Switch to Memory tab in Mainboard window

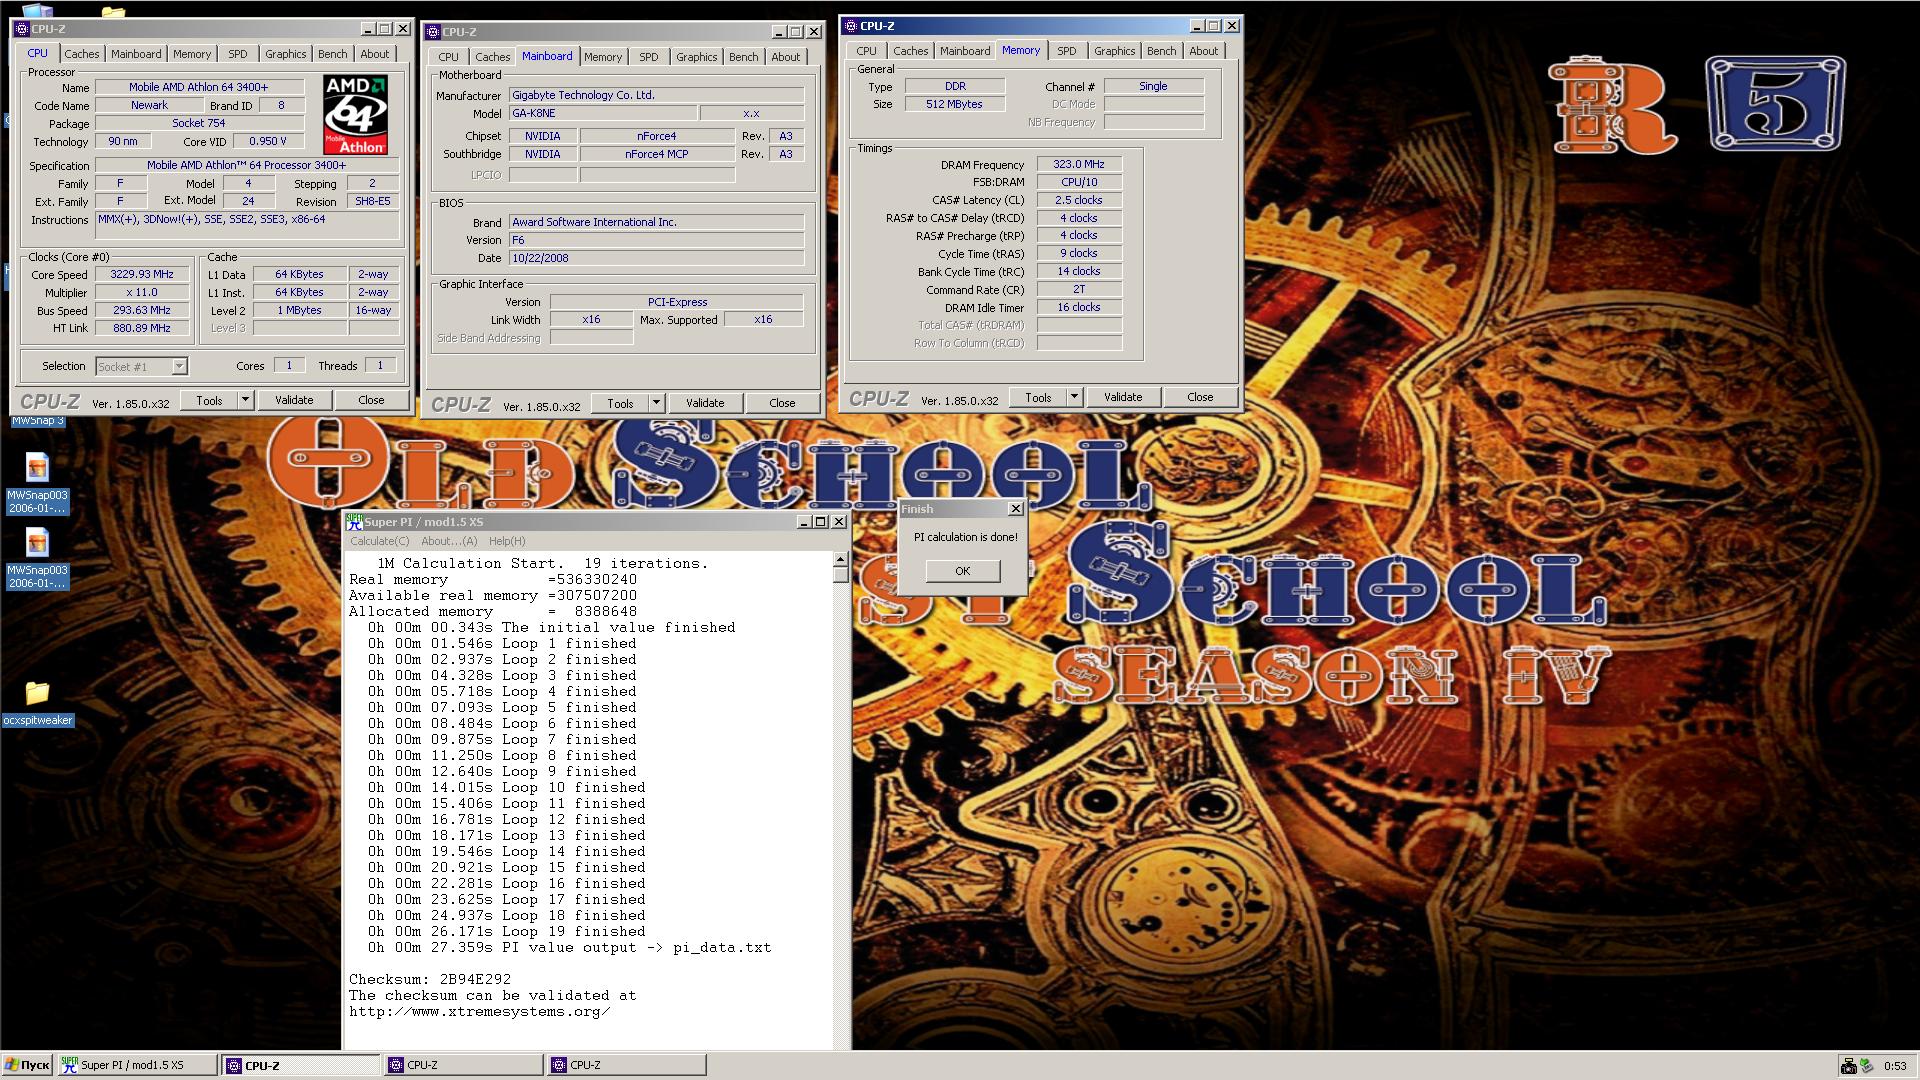(603, 57)
